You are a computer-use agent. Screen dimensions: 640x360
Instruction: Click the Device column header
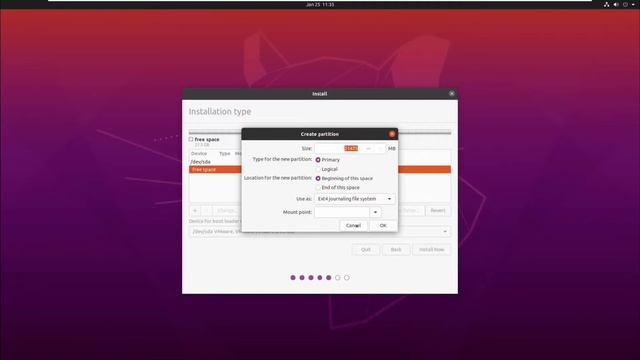(x=199, y=153)
